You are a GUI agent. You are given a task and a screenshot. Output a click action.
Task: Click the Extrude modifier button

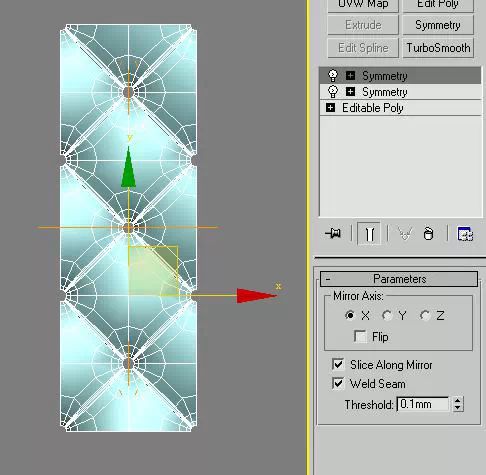(363, 25)
